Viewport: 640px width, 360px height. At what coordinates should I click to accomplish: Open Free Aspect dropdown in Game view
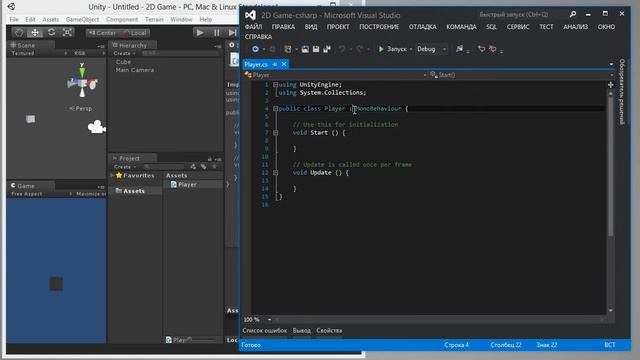(x=41, y=194)
